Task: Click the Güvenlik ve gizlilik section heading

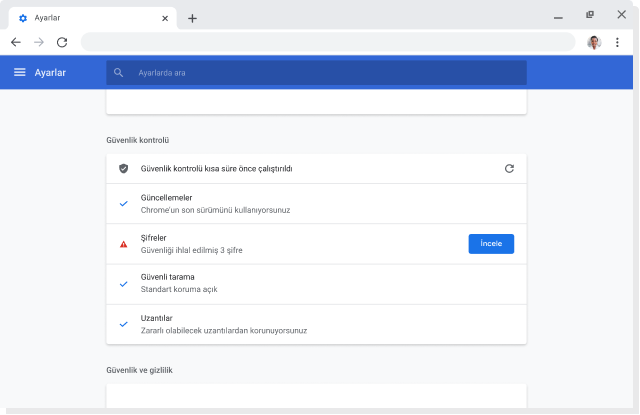Action: coord(139,370)
